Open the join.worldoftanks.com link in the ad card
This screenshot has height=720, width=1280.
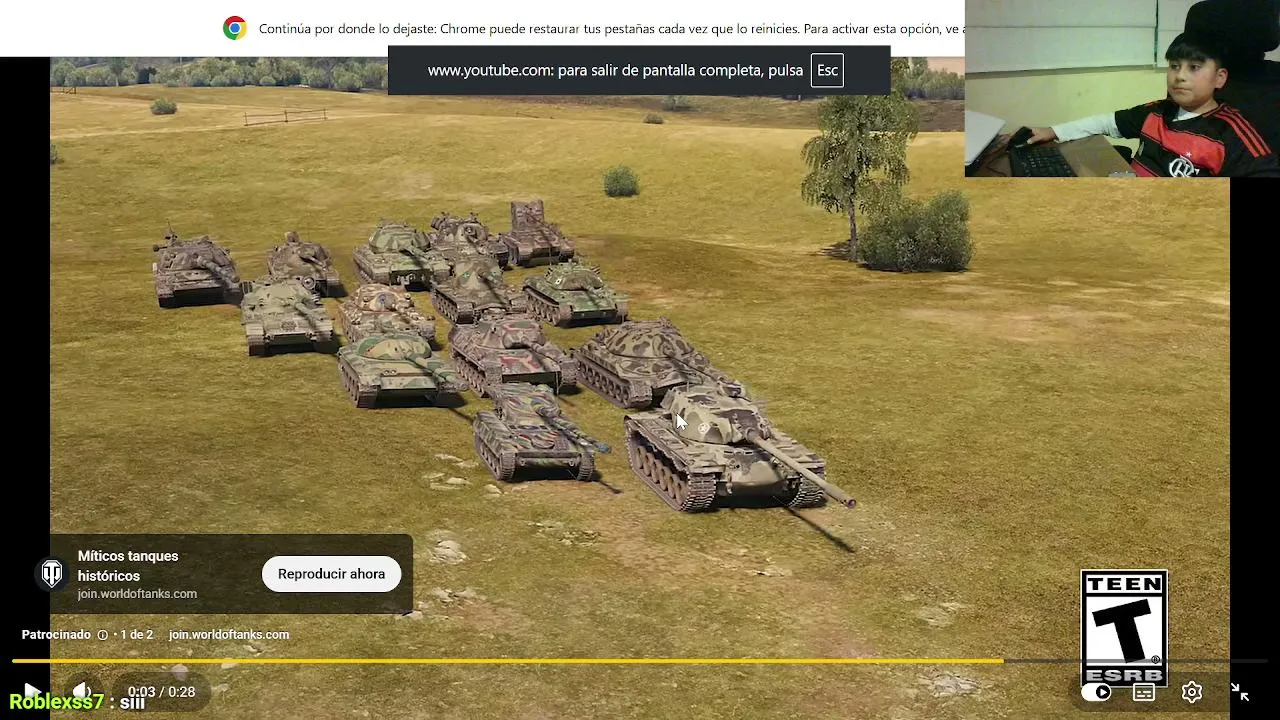tap(137, 594)
